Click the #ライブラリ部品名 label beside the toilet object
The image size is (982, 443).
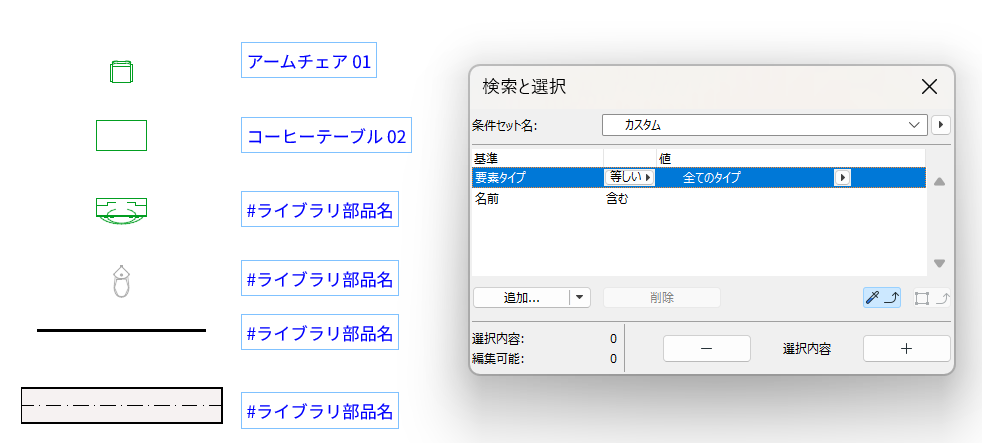[320, 278]
